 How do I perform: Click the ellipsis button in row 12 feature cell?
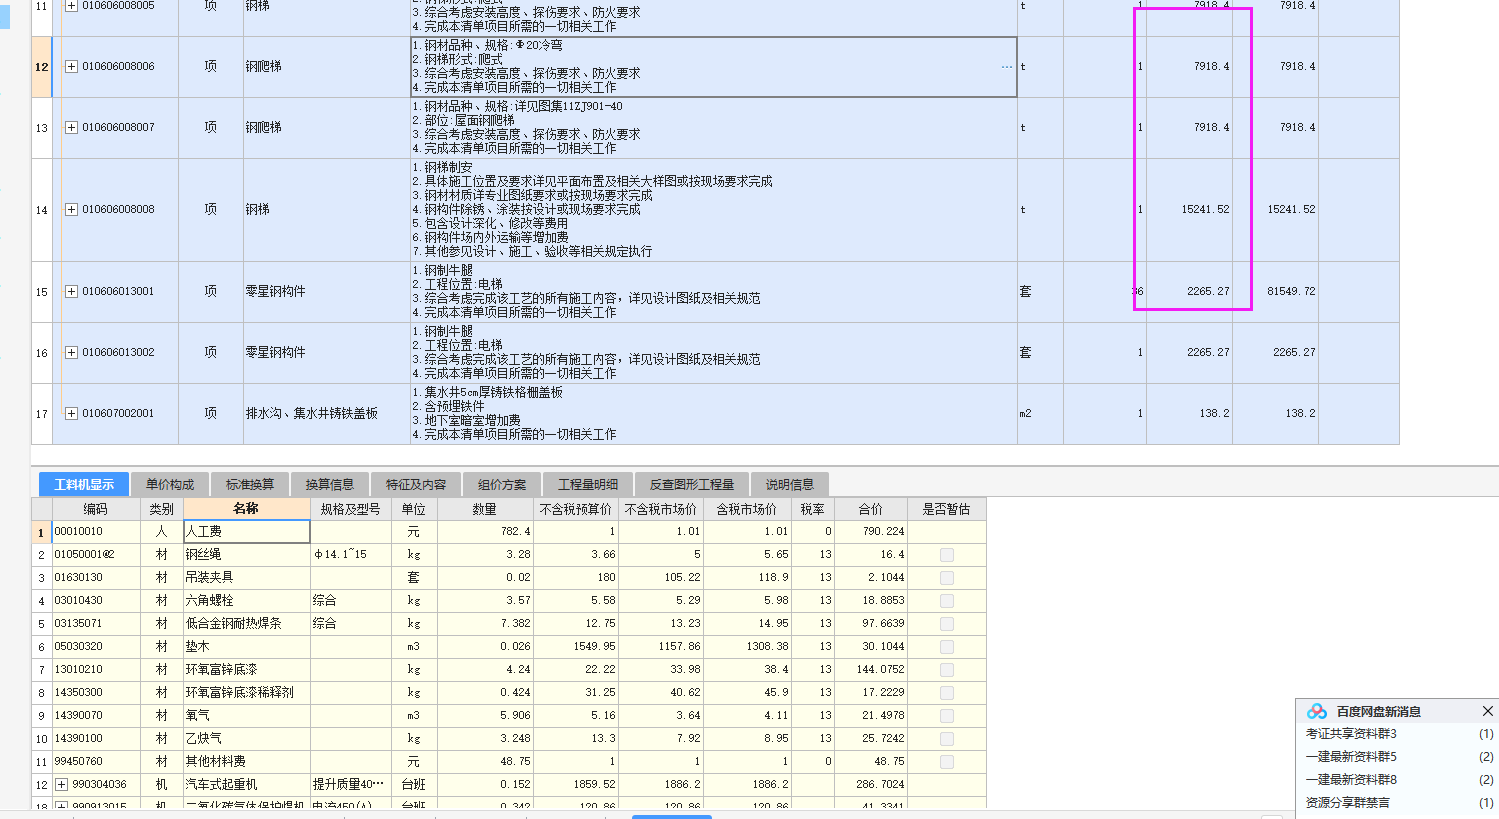[1006, 67]
